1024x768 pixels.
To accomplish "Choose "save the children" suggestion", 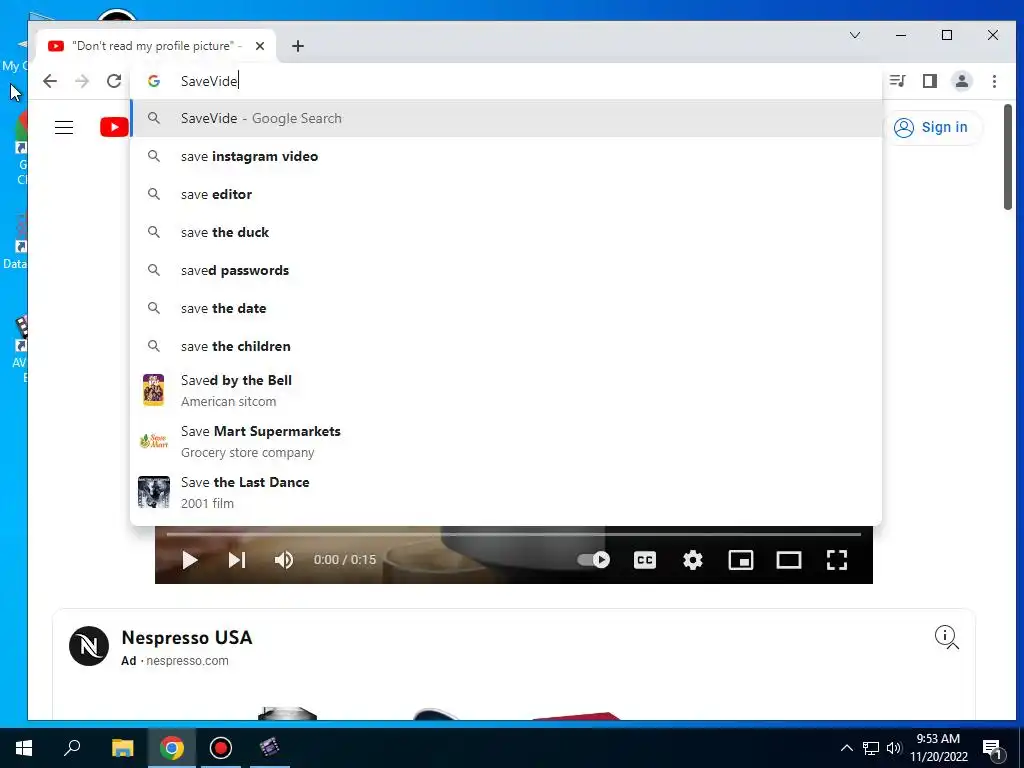I will click(506, 345).
